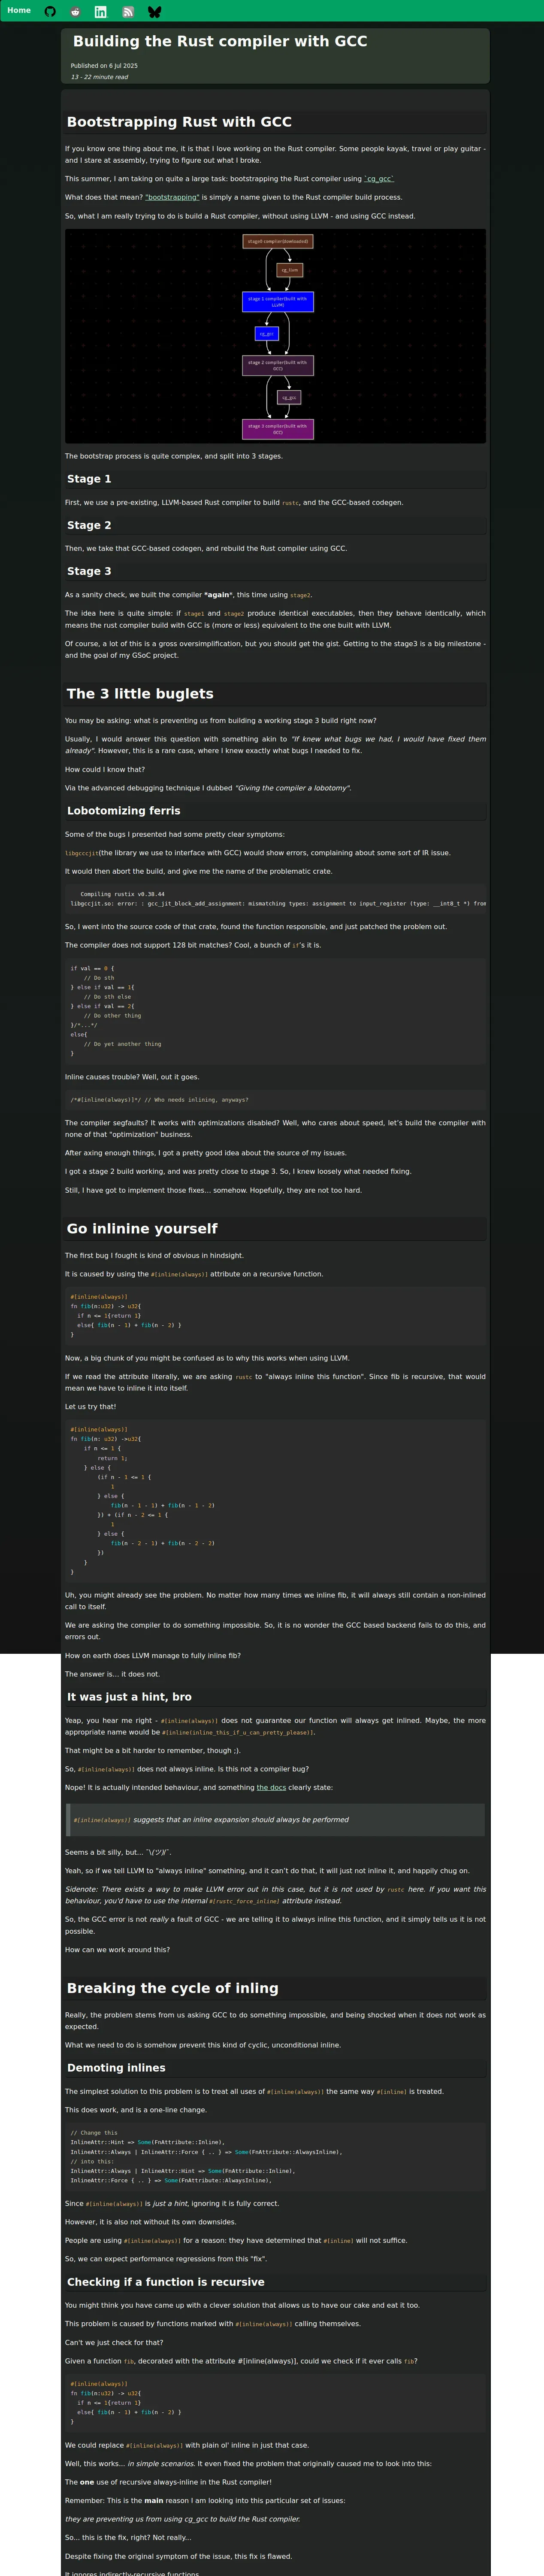Image resolution: width=544 pixels, height=2576 pixels.
Task: Click the "#[rustc_force_inline]" inline code
Action: coord(244,1901)
